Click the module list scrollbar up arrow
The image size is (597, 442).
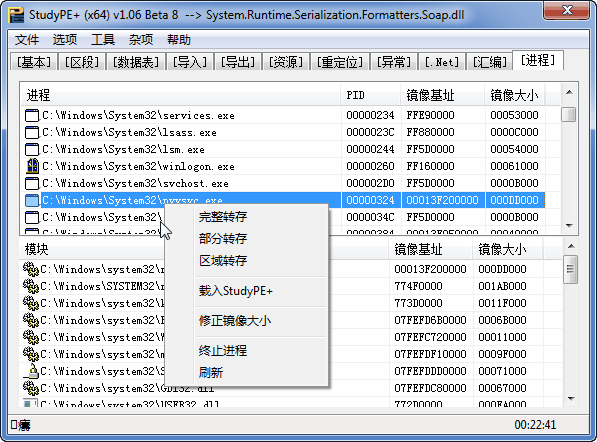click(571, 246)
